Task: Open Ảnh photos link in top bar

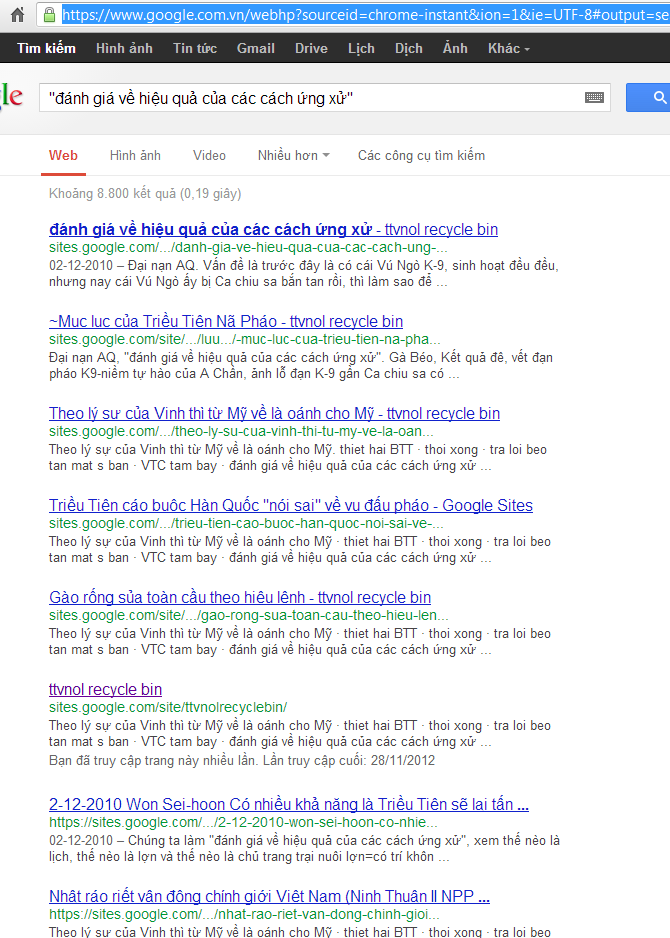Action: pyautogui.click(x=455, y=48)
